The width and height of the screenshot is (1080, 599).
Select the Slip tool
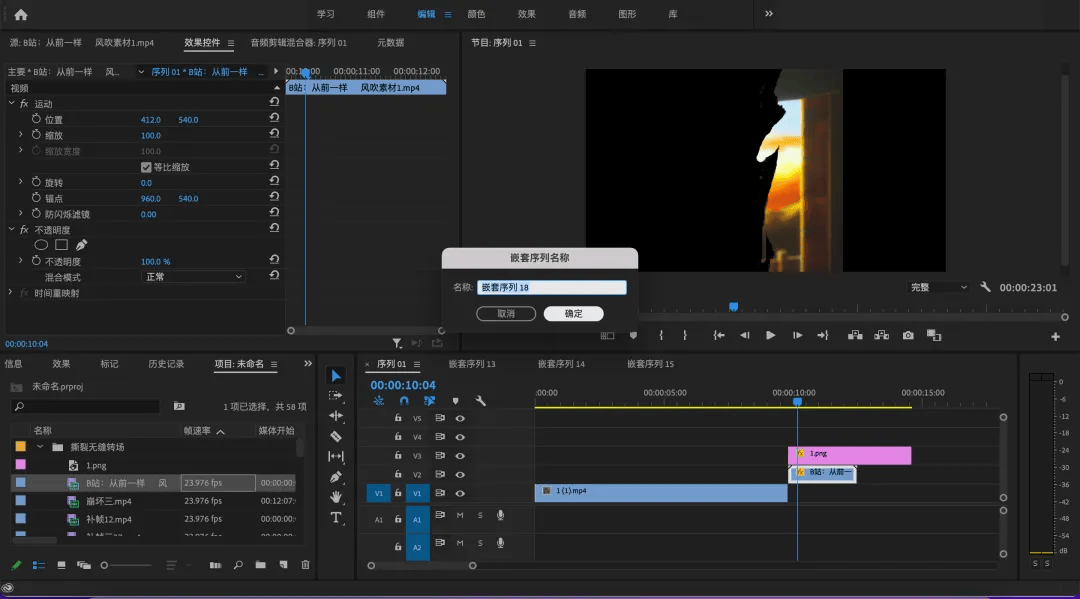[336, 456]
